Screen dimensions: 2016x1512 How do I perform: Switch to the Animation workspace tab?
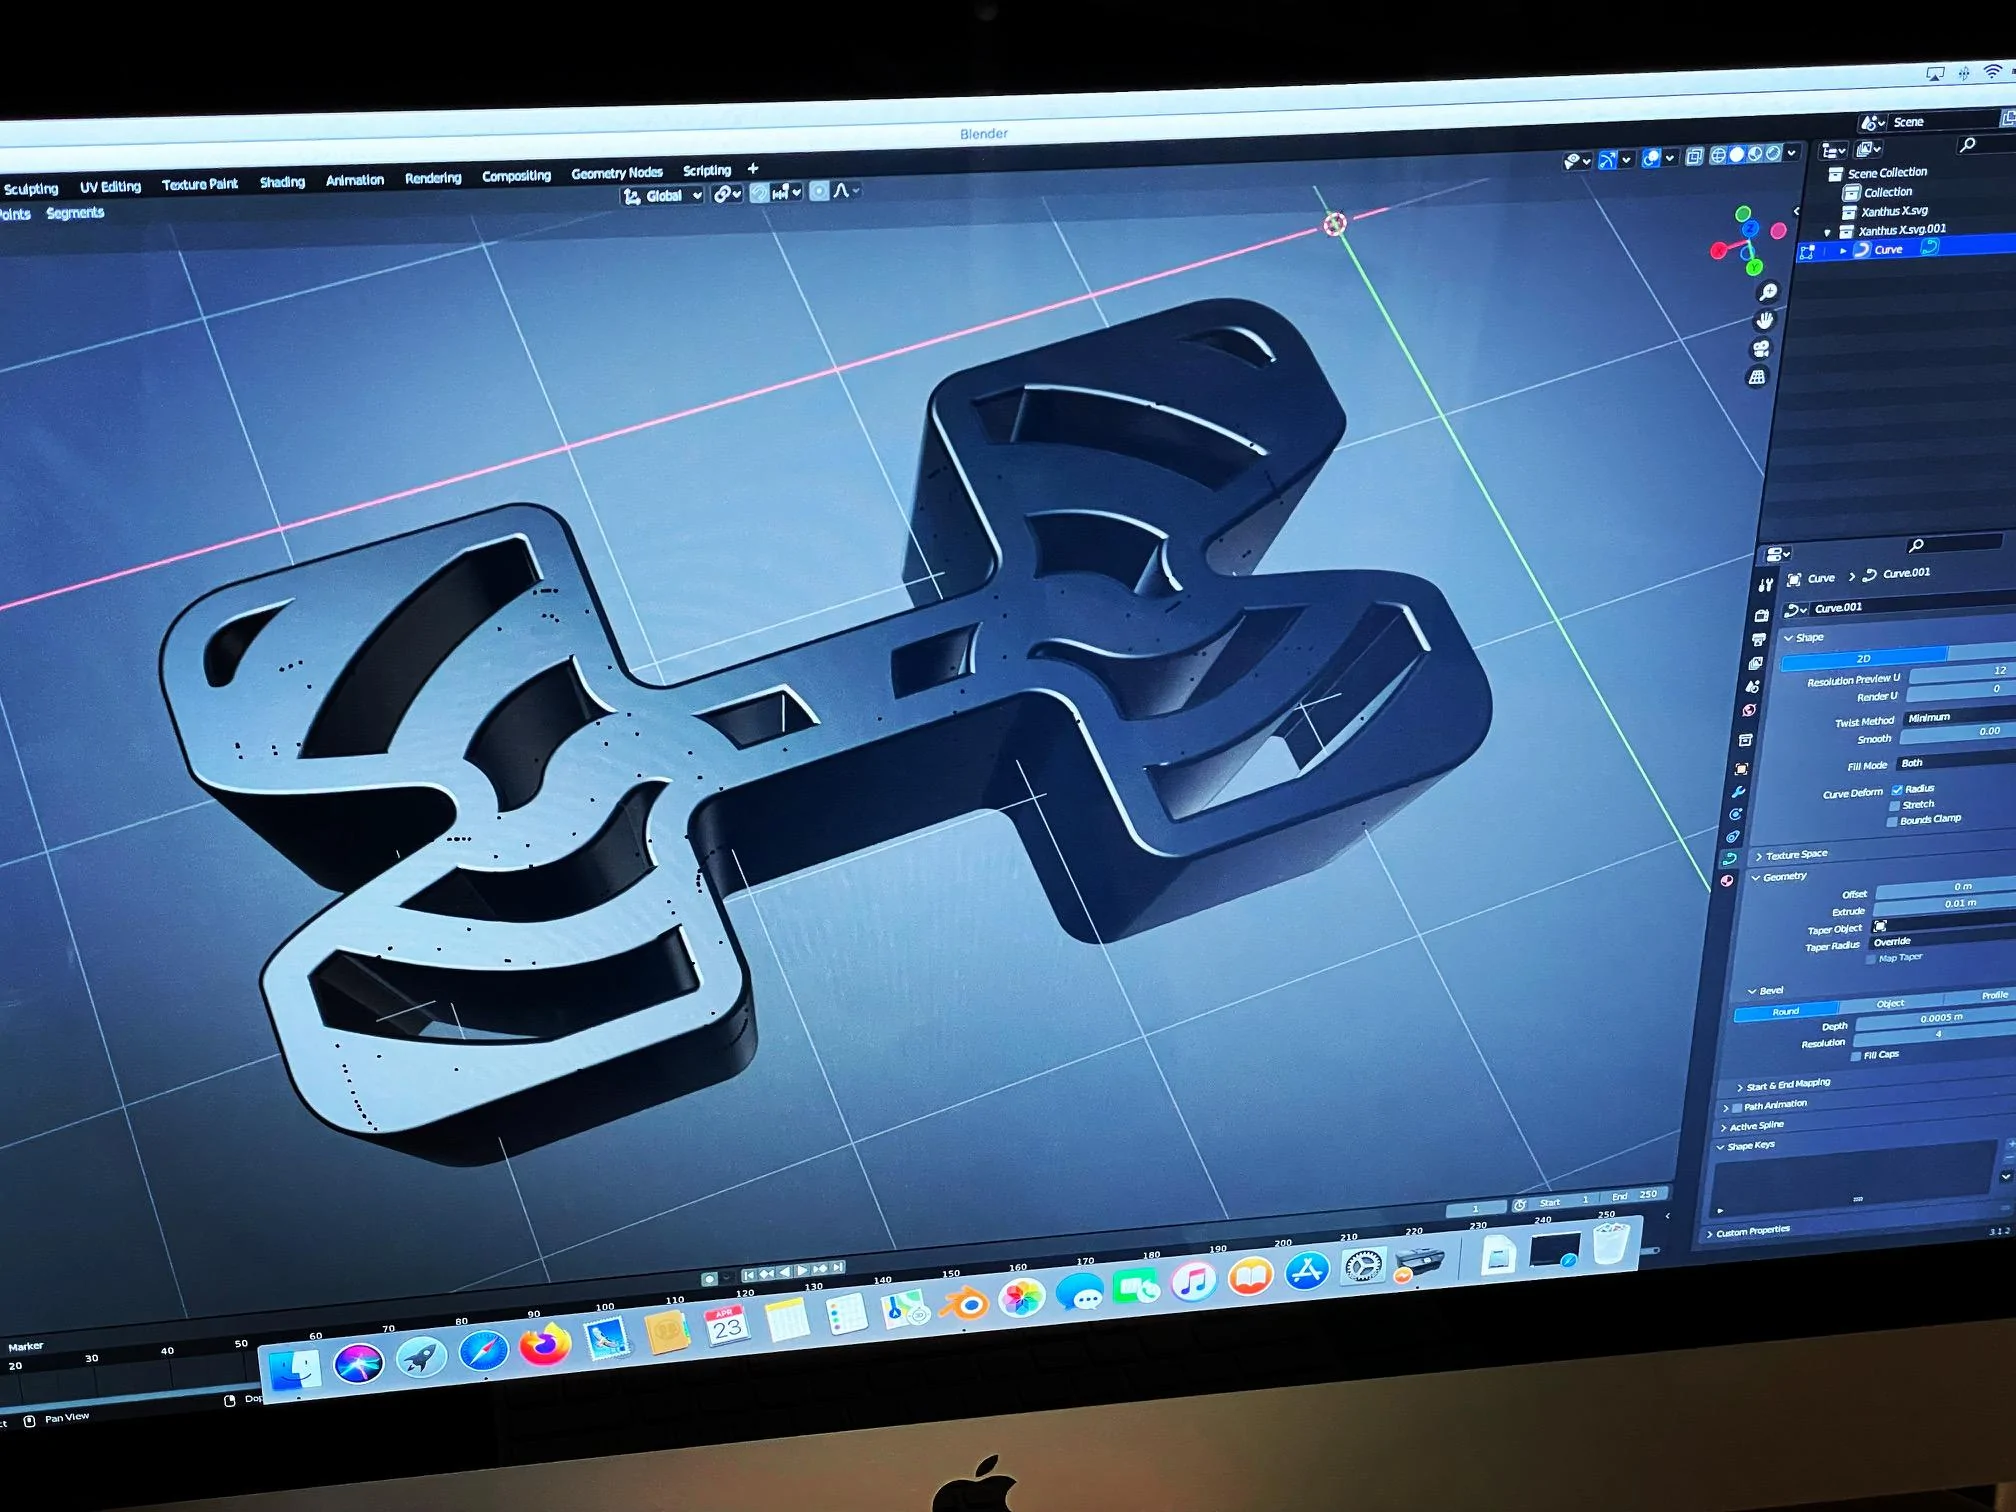(x=354, y=180)
